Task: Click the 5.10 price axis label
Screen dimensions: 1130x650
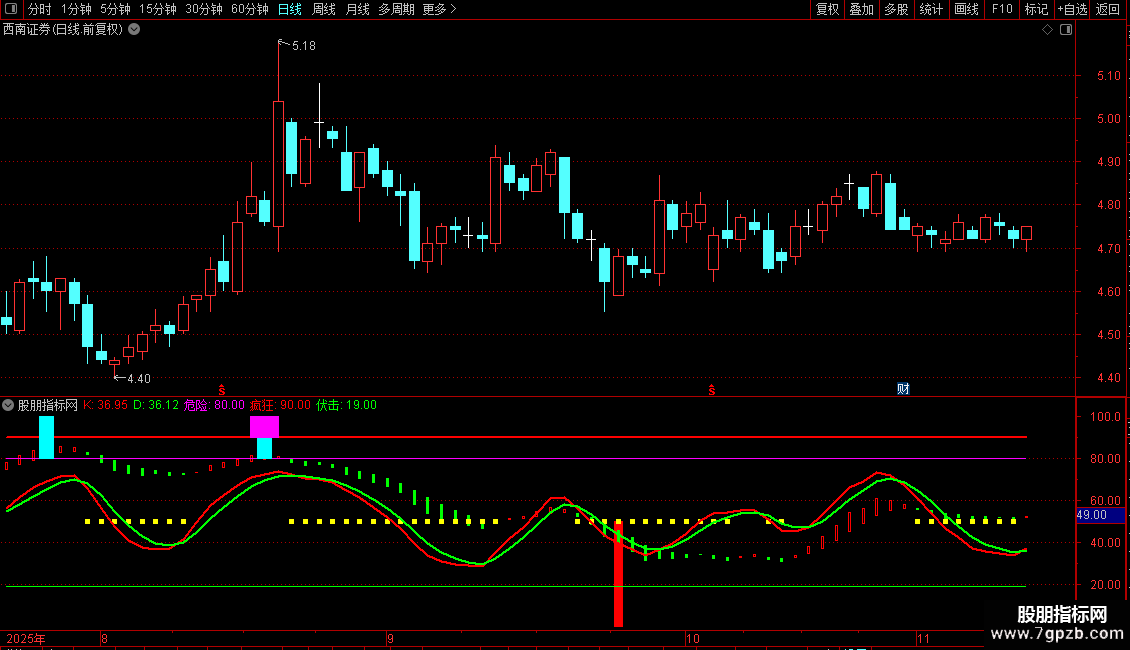Action: tap(1108, 76)
